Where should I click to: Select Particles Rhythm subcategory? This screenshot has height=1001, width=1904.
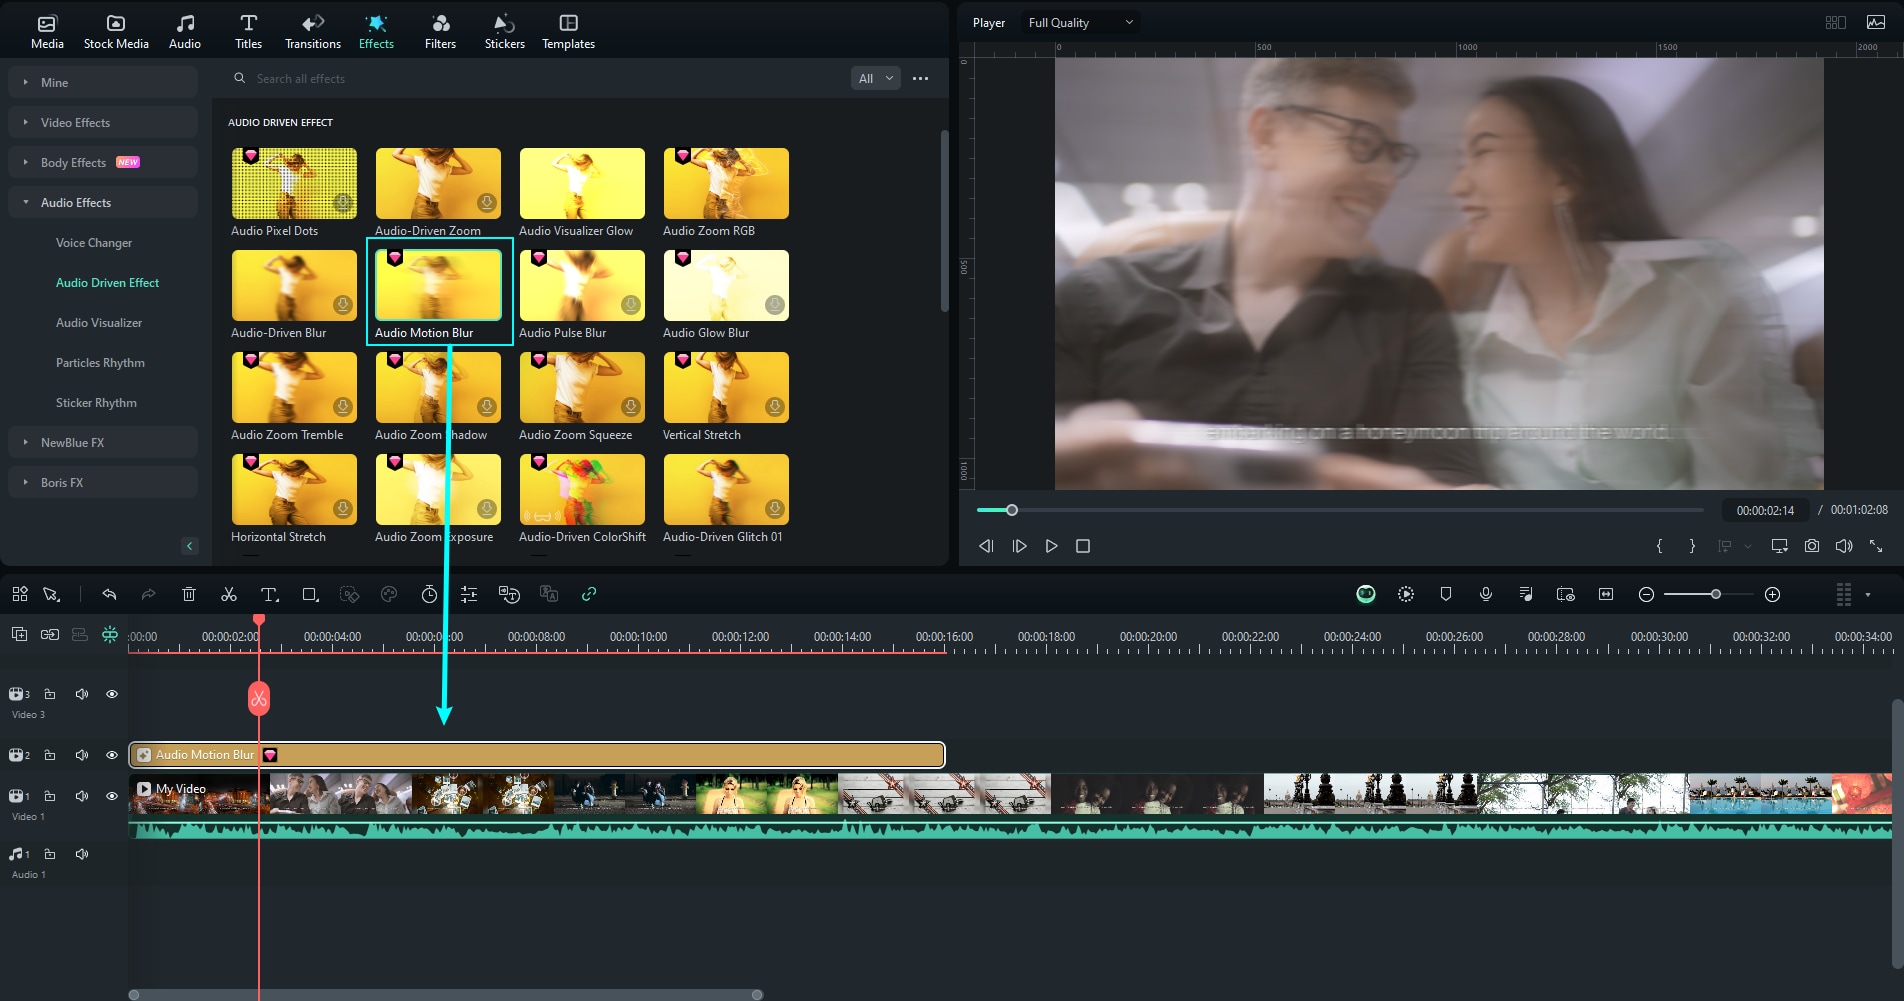[100, 362]
